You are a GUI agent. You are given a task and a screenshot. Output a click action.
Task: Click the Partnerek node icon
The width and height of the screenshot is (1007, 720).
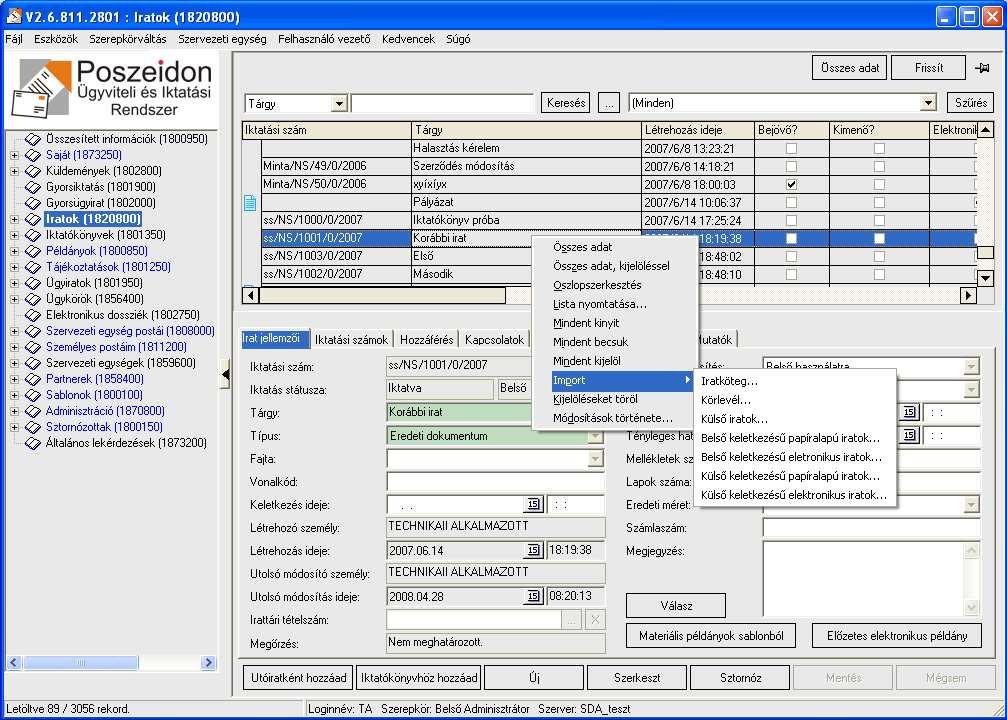click(33, 379)
